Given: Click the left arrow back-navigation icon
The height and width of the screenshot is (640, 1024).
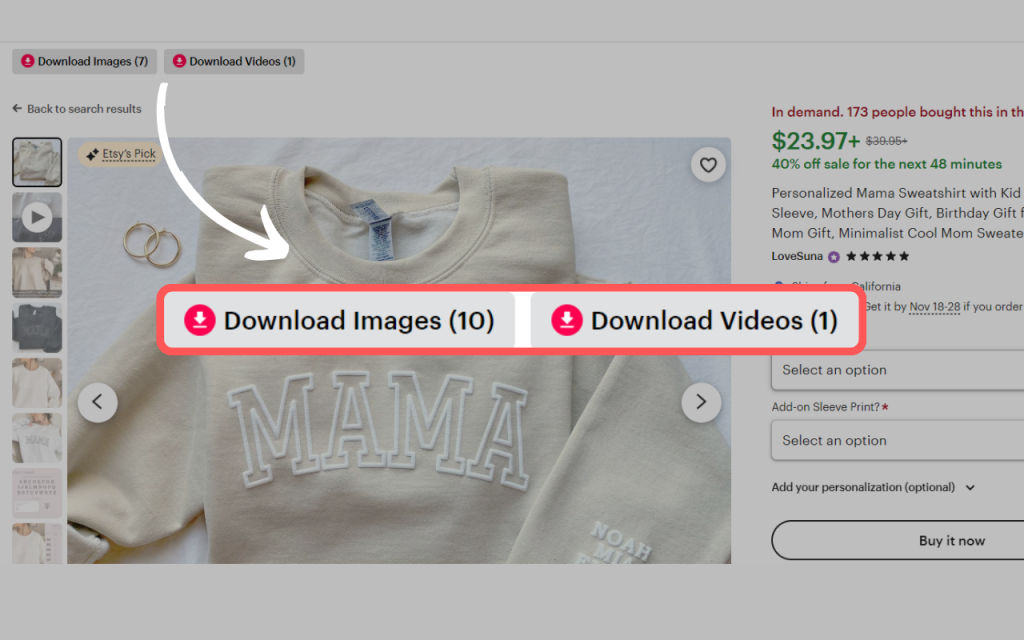Looking at the screenshot, I should tap(16, 108).
